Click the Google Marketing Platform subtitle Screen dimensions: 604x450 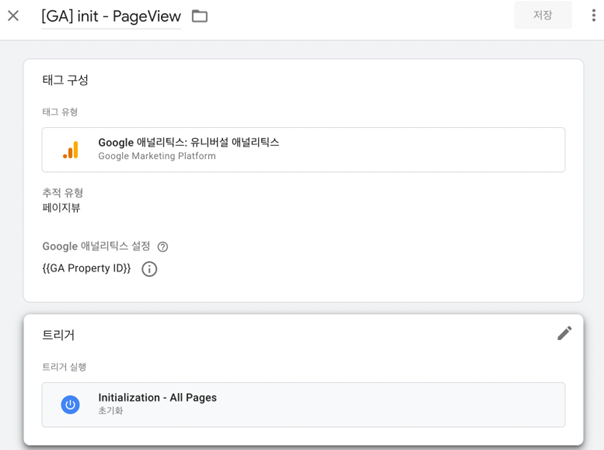[157, 156]
